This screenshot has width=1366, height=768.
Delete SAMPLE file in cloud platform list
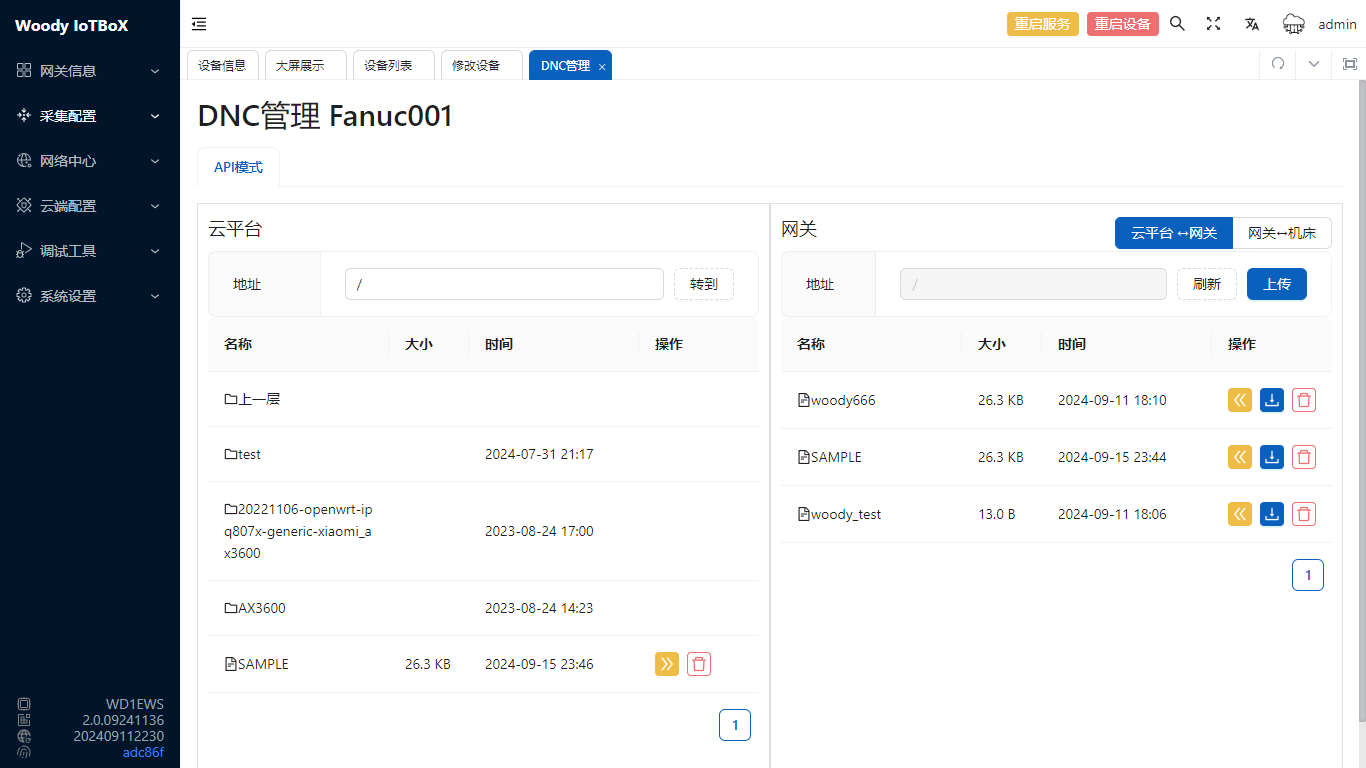699,664
